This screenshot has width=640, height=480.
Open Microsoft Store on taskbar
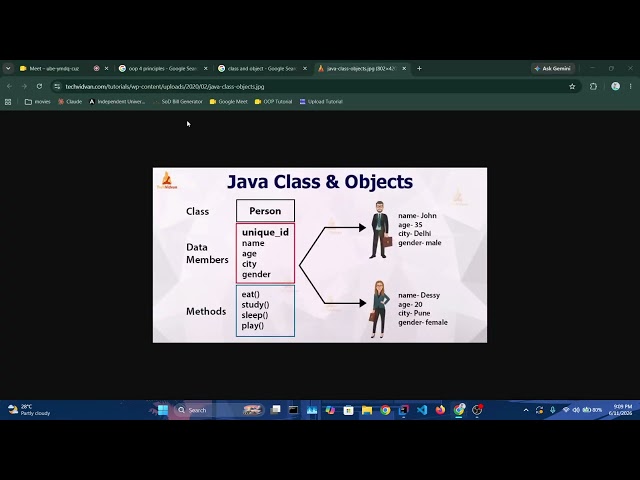click(348, 410)
